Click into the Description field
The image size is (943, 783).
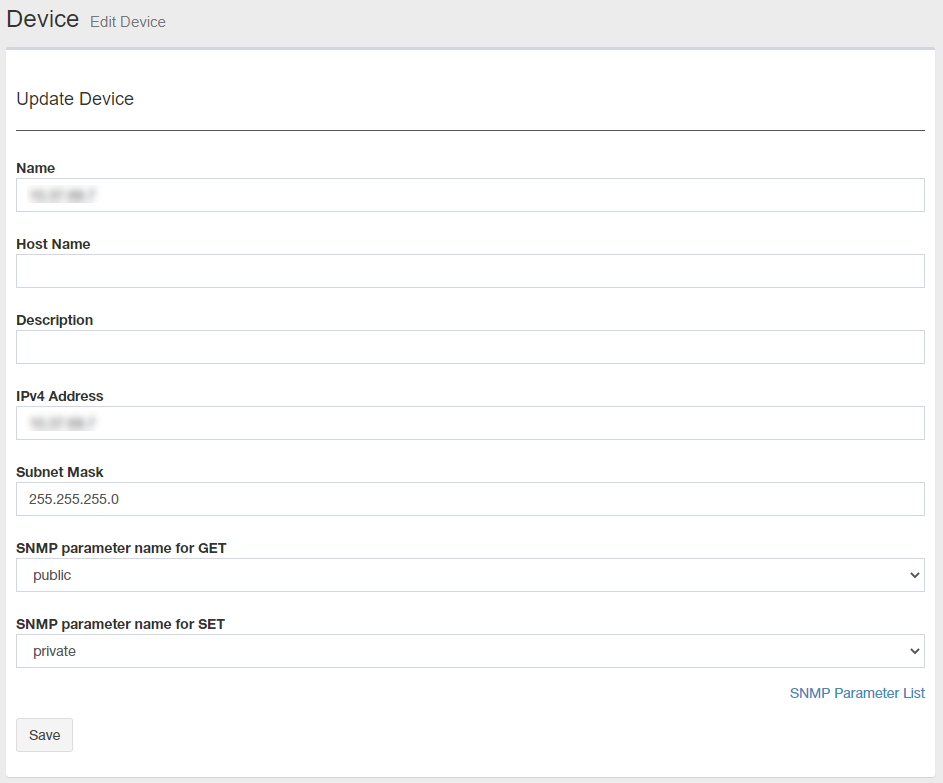[x=470, y=347]
